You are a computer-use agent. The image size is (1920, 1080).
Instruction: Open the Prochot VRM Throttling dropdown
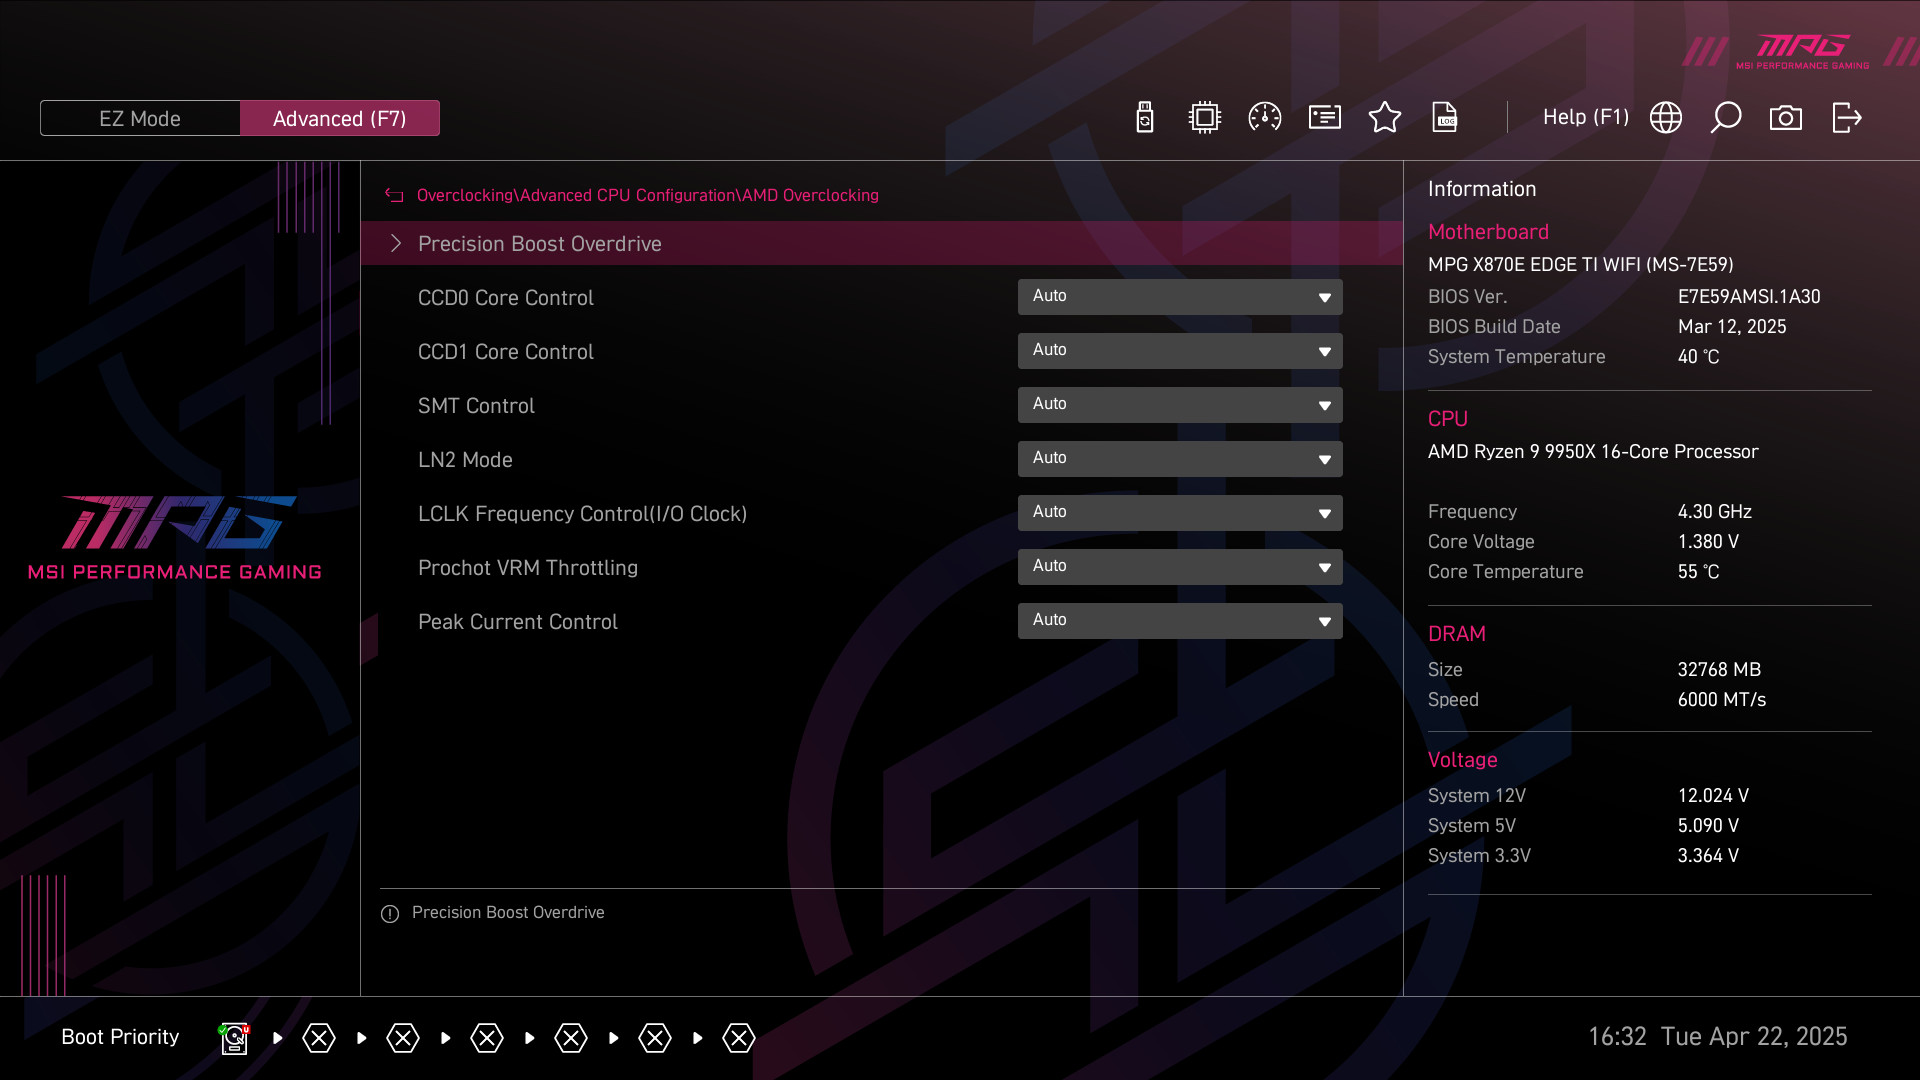click(x=1180, y=567)
